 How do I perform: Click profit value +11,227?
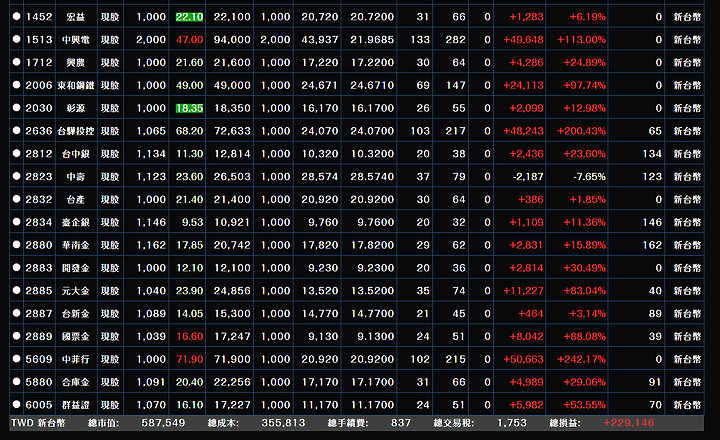pyautogui.click(x=523, y=291)
